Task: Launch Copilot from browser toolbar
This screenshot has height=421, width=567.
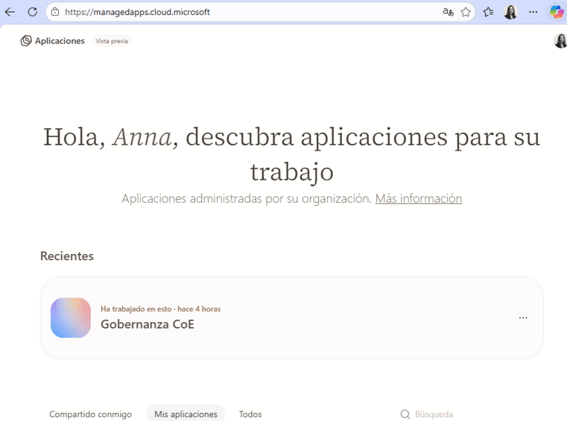Action: (557, 12)
